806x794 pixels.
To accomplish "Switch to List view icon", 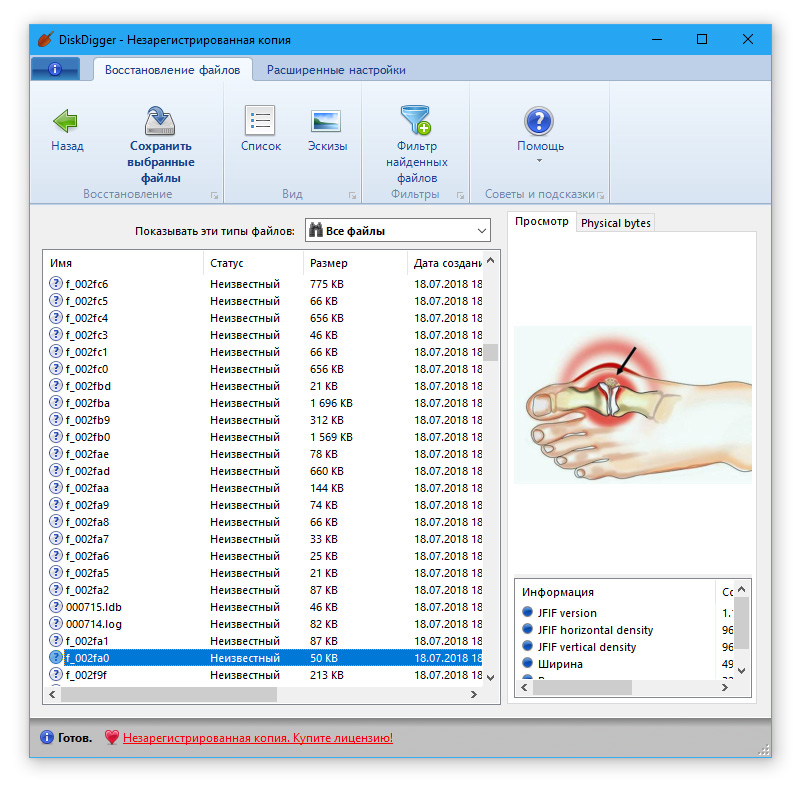I will tap(260, 122).
